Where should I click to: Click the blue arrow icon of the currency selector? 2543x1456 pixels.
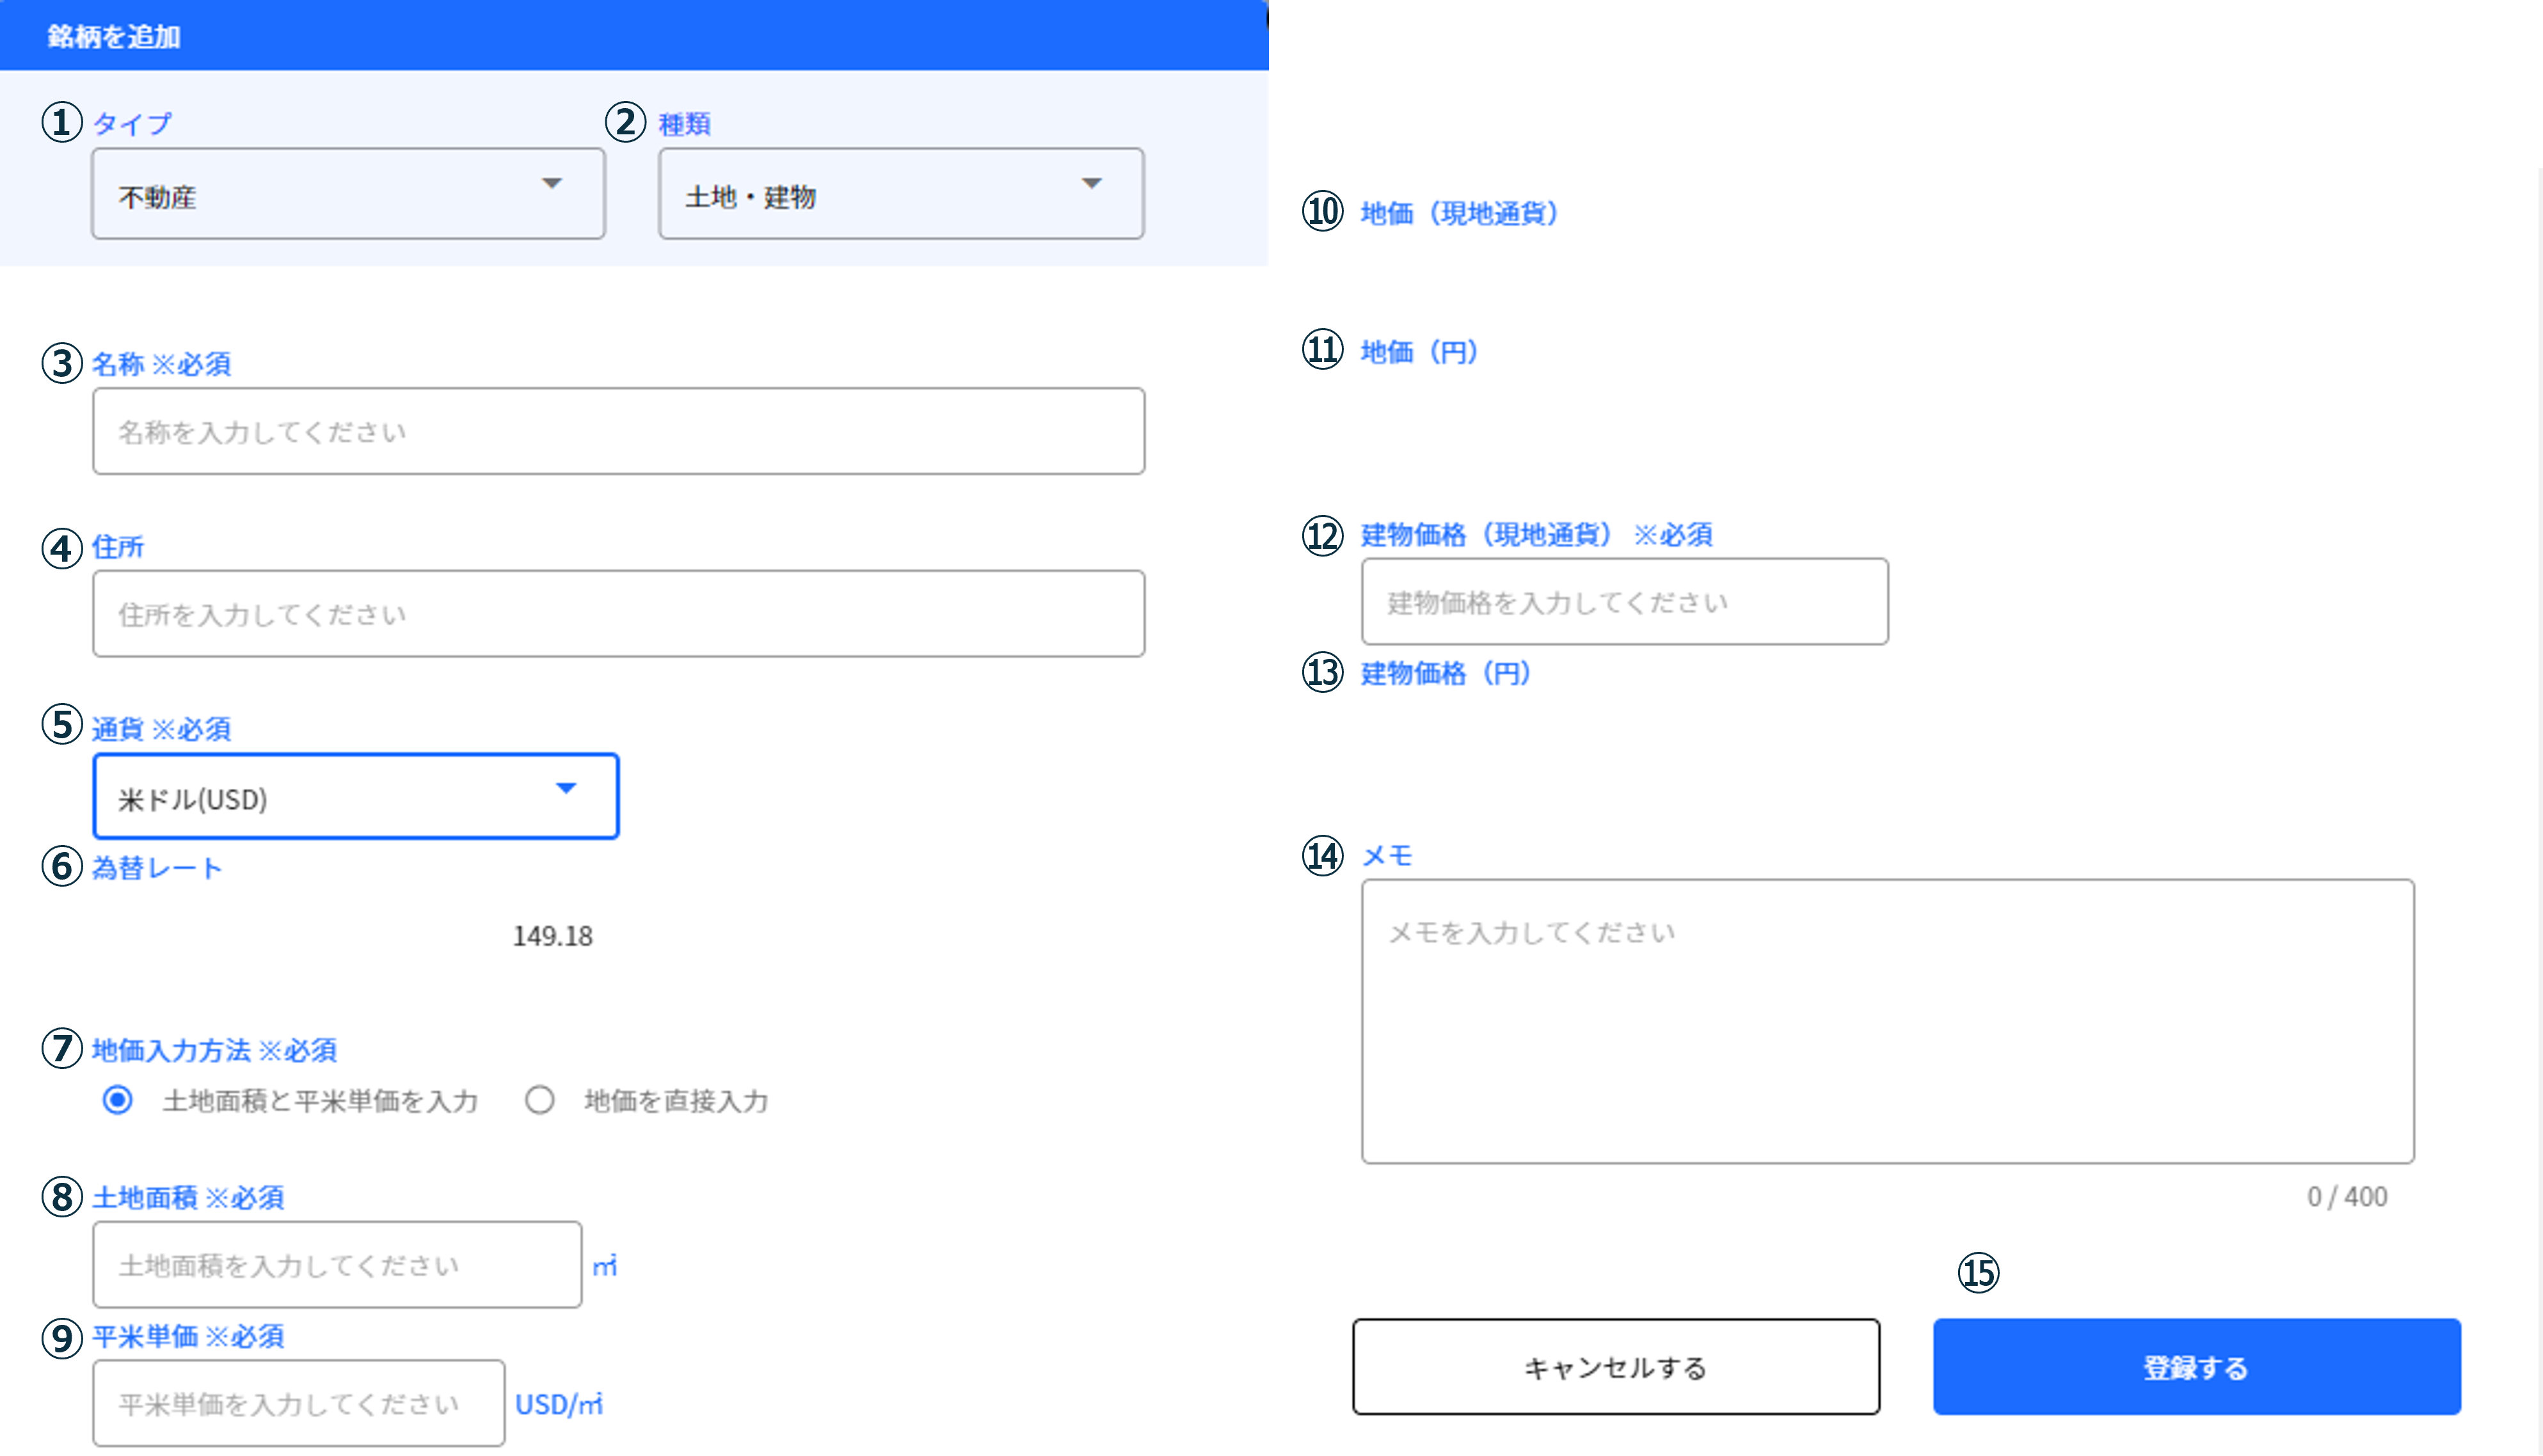coord(566,789)
